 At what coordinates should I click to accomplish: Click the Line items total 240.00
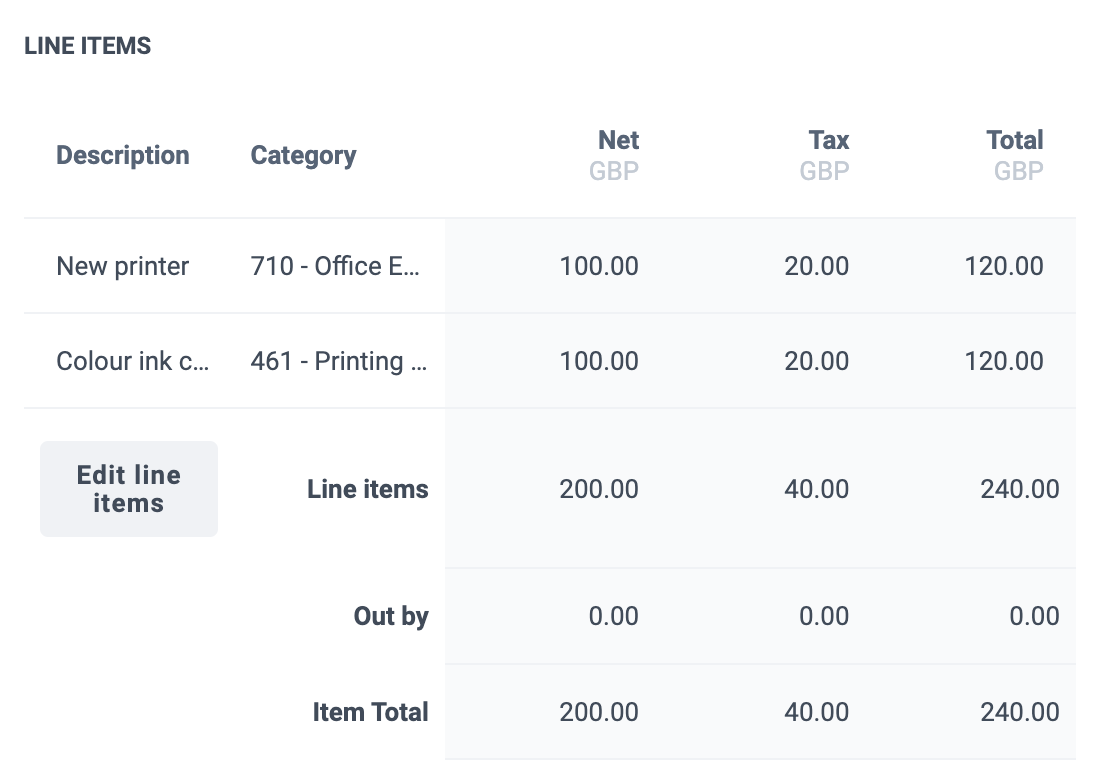(1020, 489)
